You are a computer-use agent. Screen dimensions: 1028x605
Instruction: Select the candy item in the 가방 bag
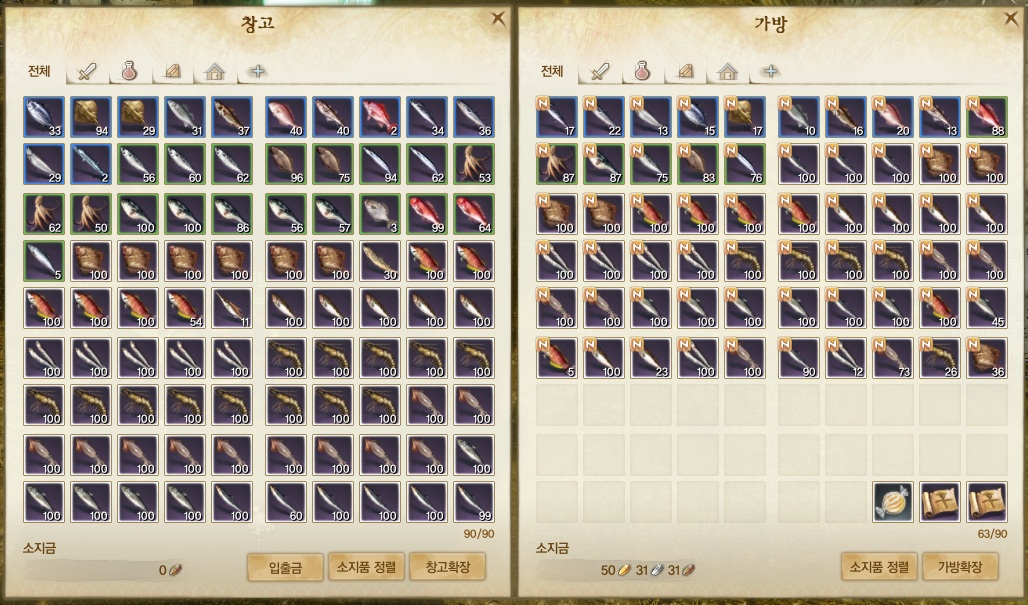(892, 502)
